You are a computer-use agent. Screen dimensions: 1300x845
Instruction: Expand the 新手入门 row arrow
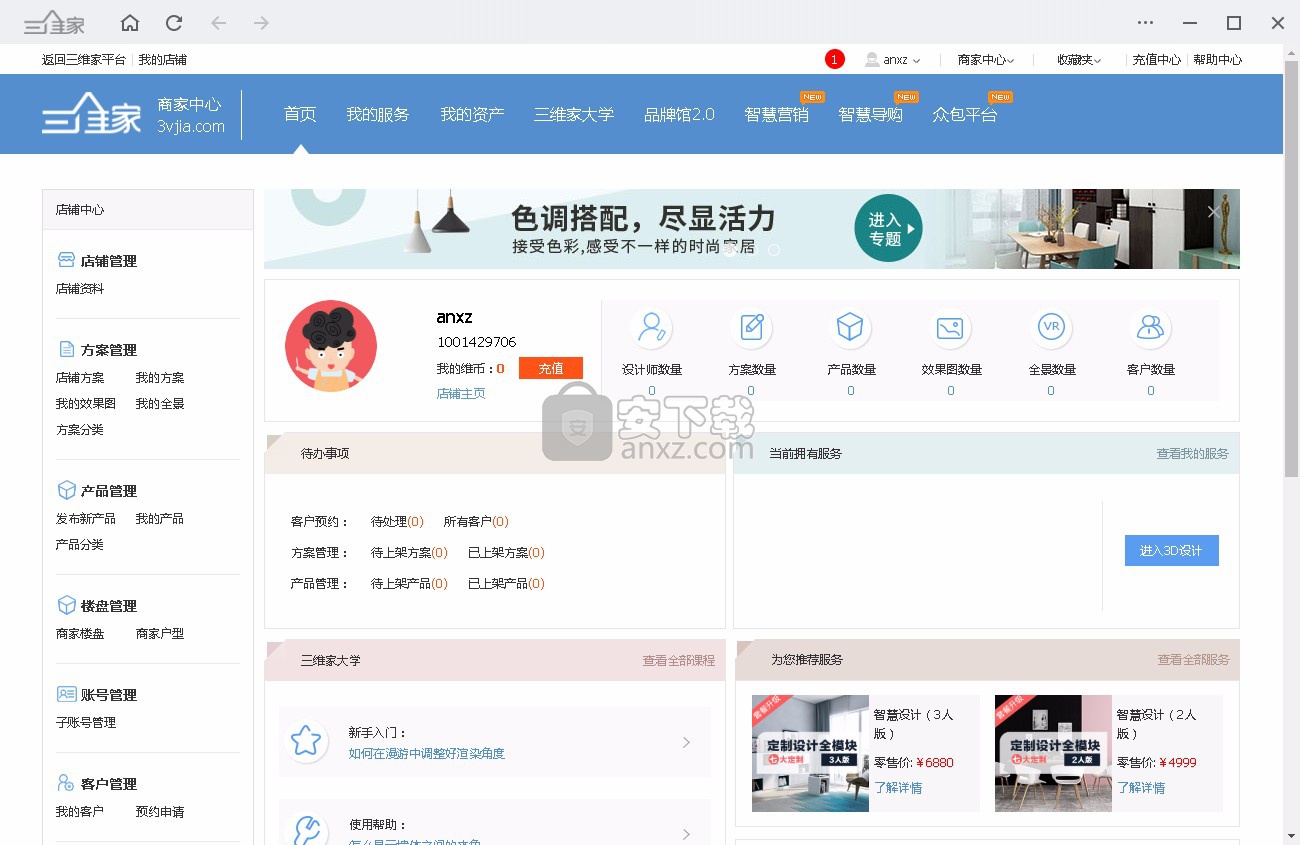[686, 742]
